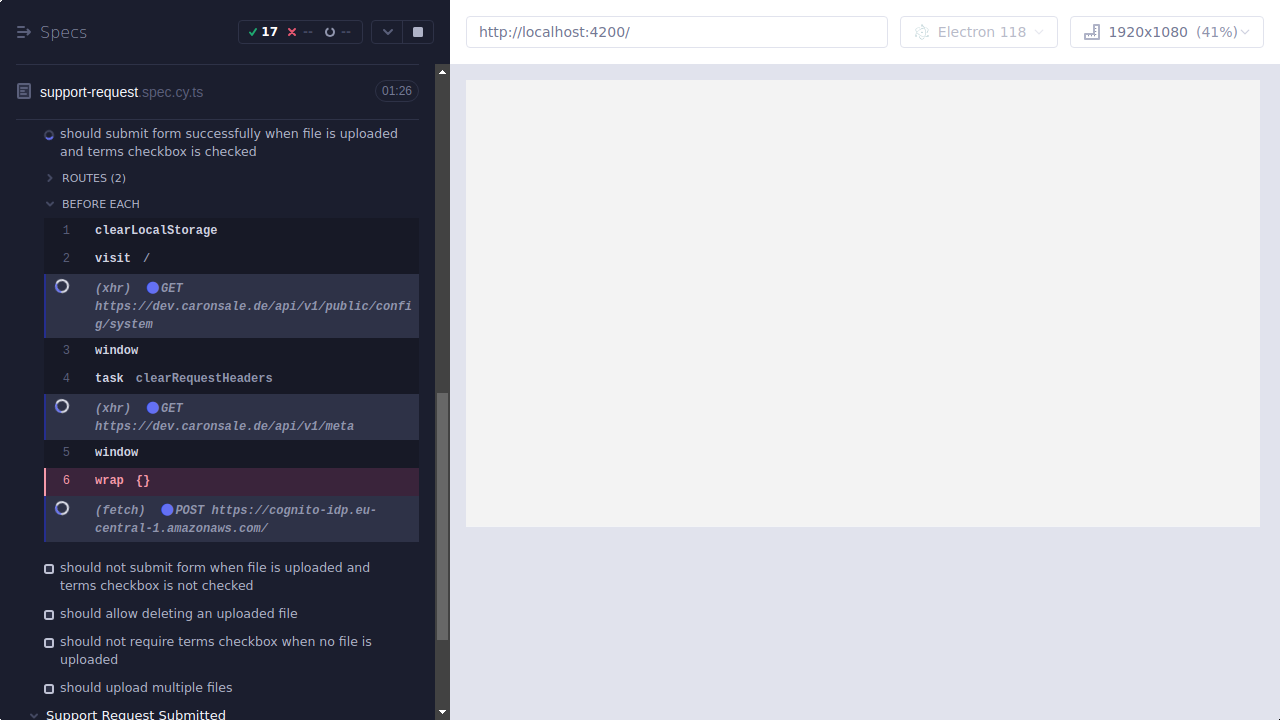The height and width of the screenshot is (720, 1280).
Task: Expand the 'Support Request Submitted' group
Action: click(x=33, y=714)
